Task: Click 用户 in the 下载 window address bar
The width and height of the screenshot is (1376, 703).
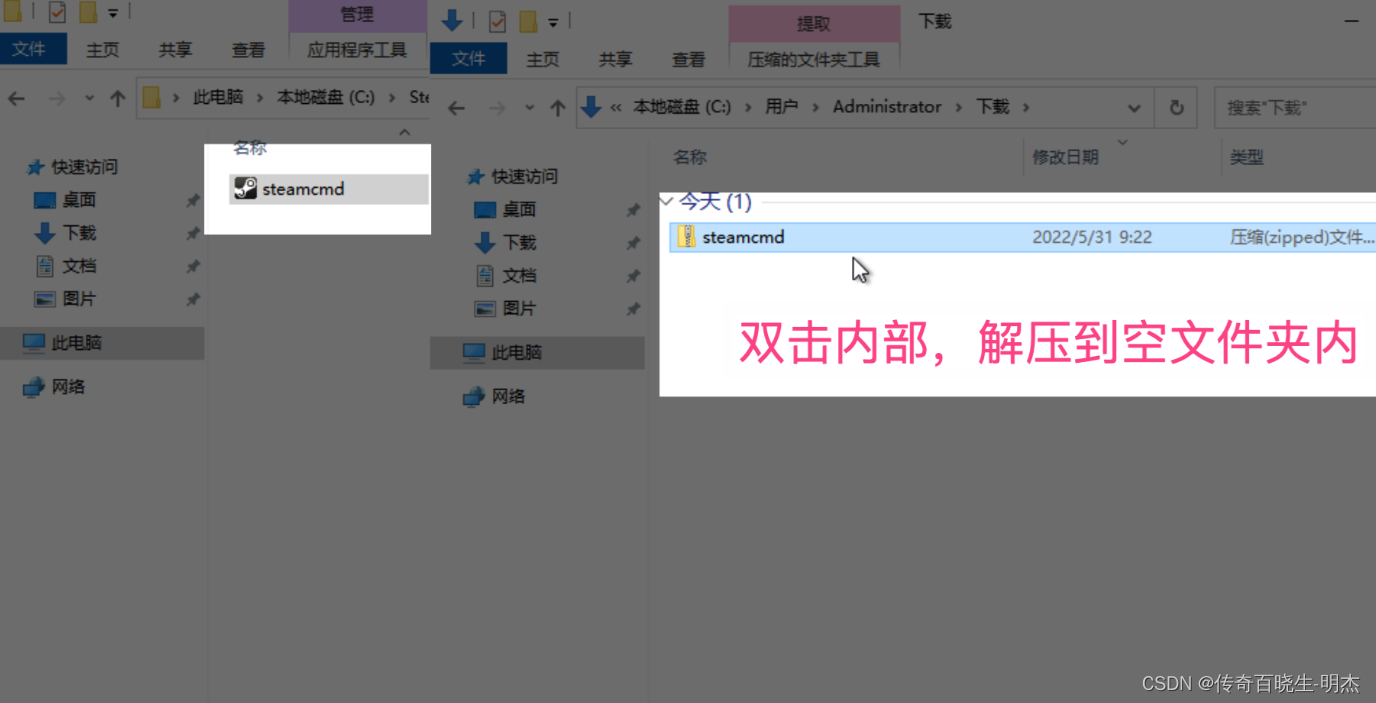Action: pos(782,107)
